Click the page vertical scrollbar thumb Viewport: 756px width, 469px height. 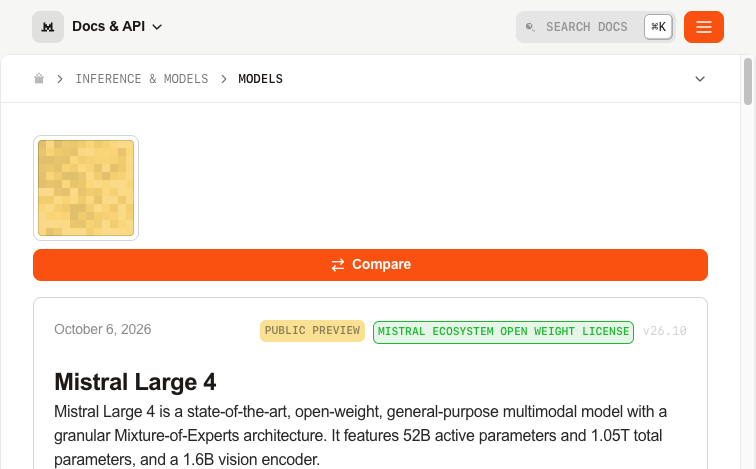748,81
